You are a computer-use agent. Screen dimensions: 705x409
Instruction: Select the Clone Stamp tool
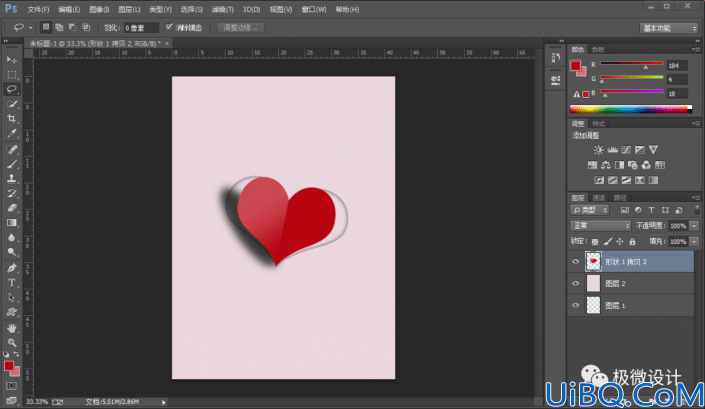pos(12,178)
